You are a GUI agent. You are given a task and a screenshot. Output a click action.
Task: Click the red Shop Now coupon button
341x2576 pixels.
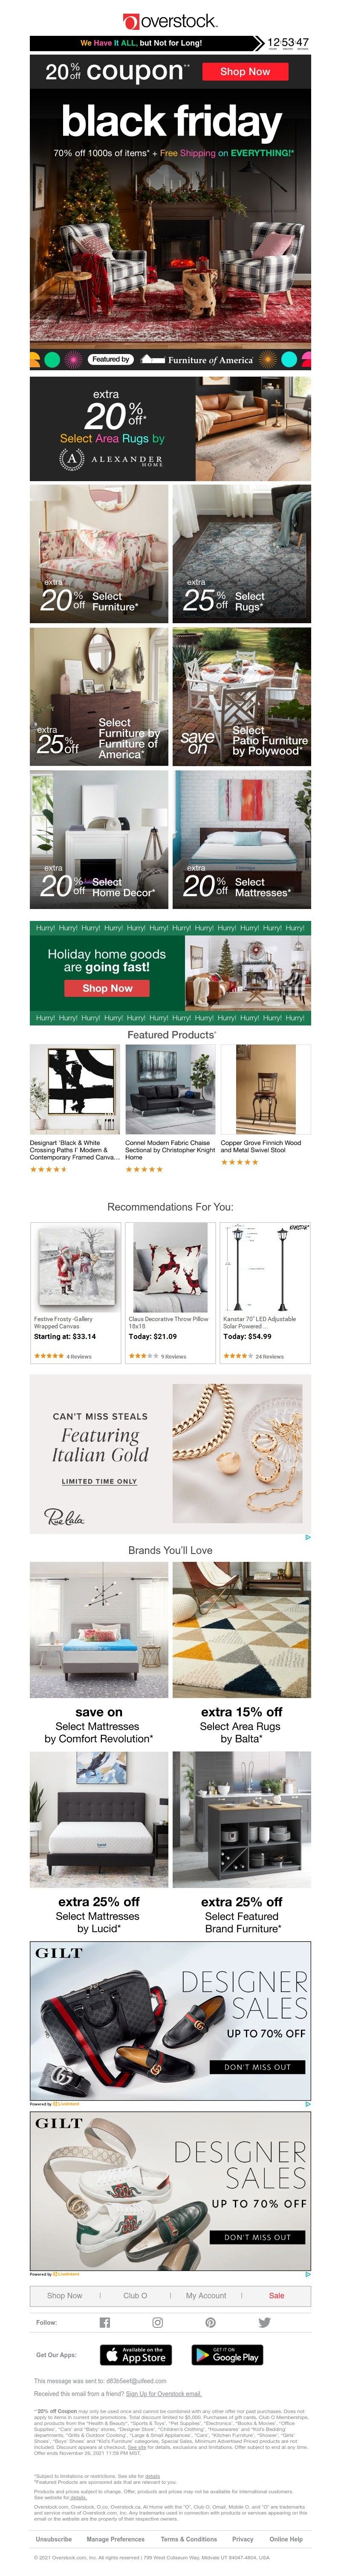[245, 72]
